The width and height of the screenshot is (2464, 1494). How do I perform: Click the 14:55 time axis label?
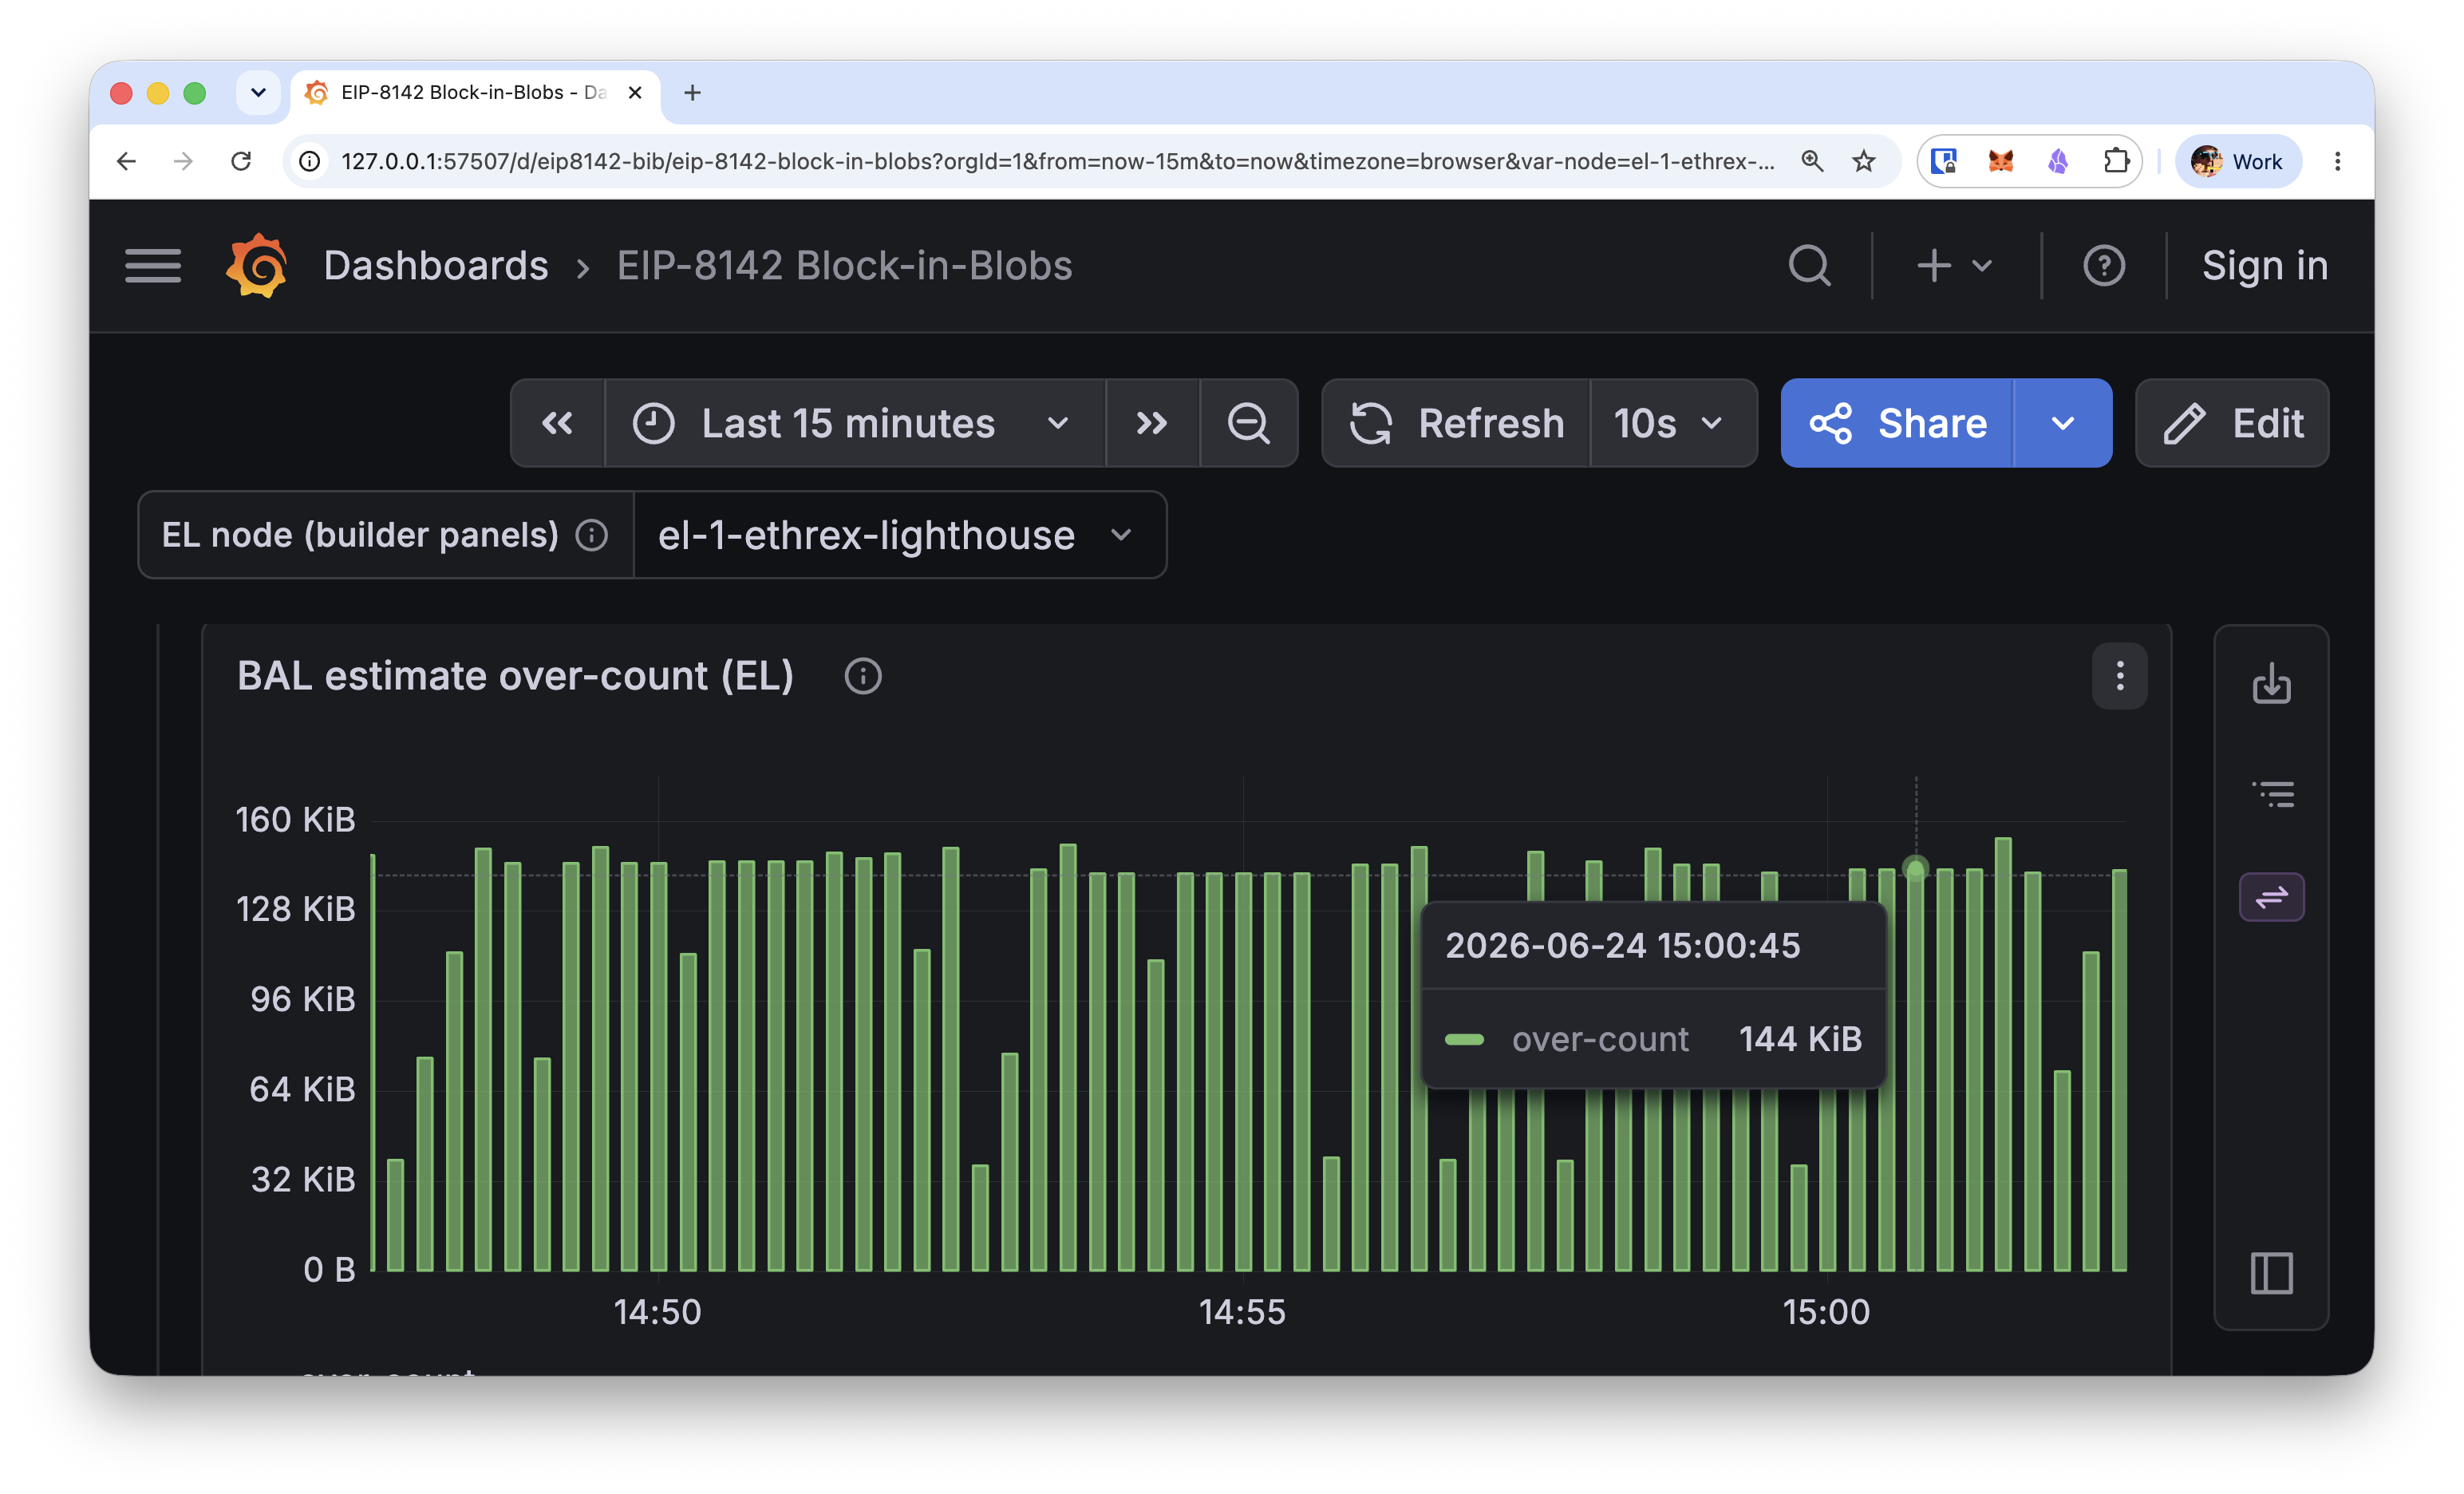(x=1242, y=1311)
